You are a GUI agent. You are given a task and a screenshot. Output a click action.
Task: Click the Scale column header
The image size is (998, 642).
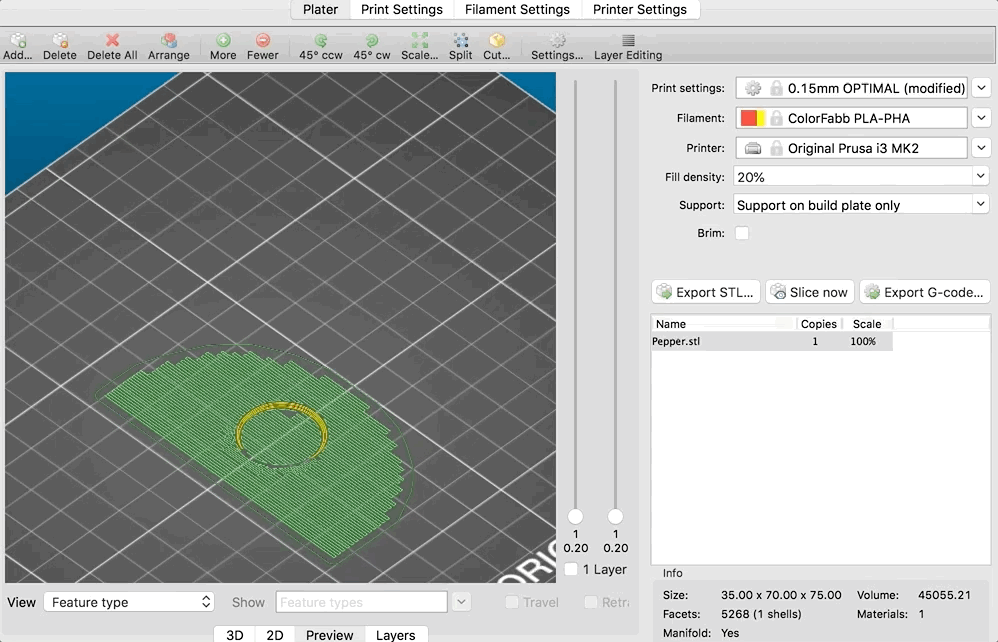click(867, 324)
